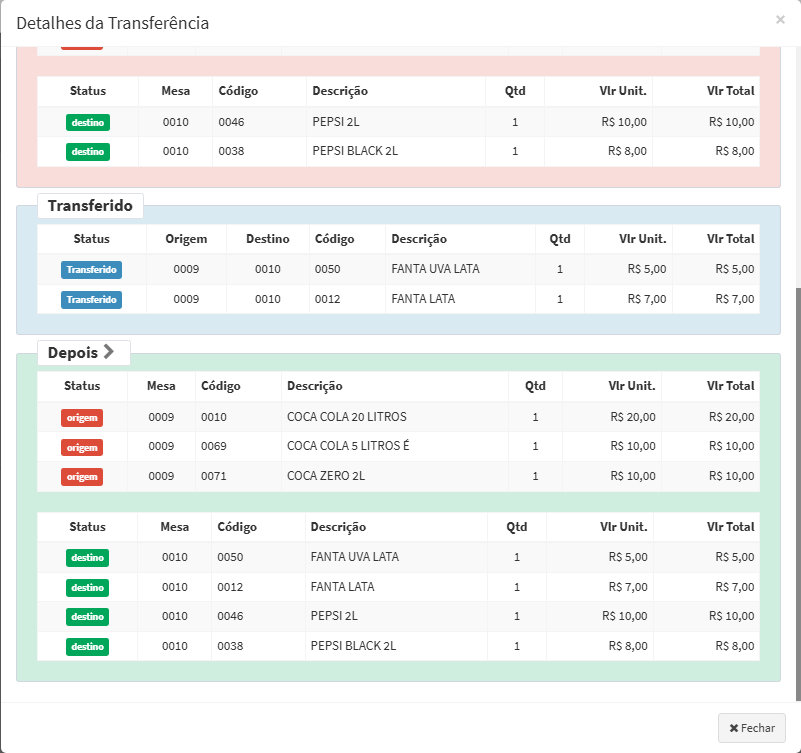Click R$ 20,00 Vlr Total for COCA COLA 20 LITROS
Image resolution: width=801 pixels, height=753 pixels.
[x=731, y=417]
